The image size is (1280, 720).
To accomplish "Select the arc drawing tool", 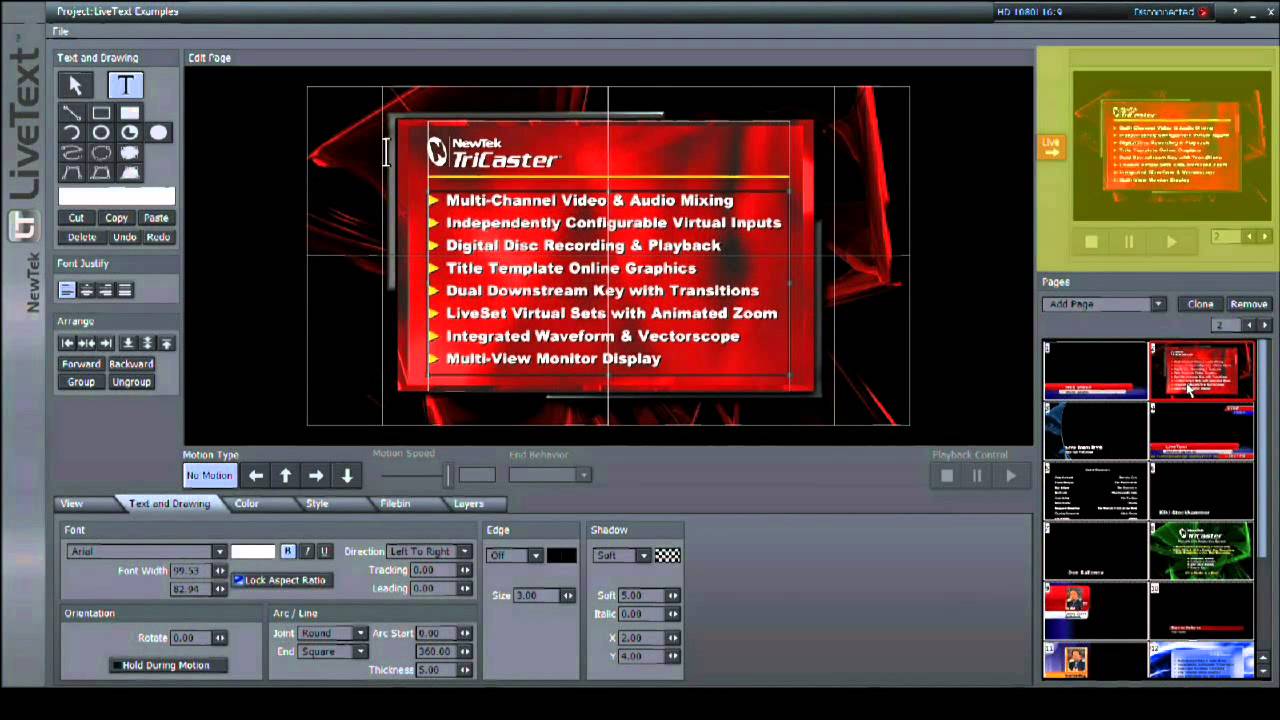I will coord(72,133).
